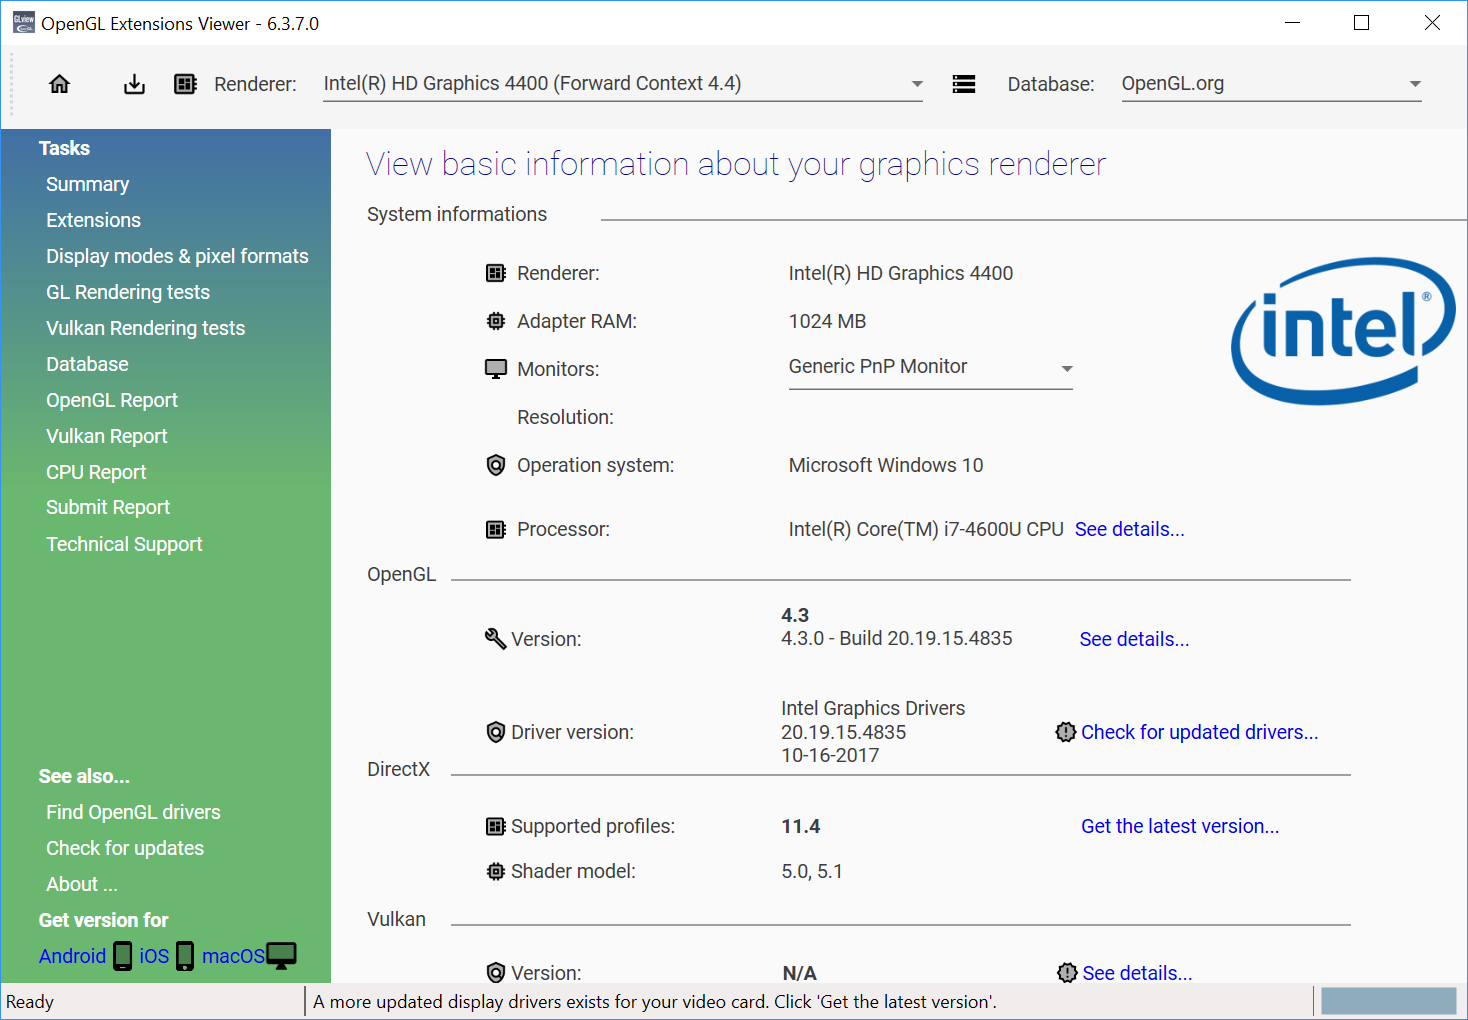This screenshot has width=1468, height=1020.
Task: Click Get the latest version link
Action: click(x=1180, y=826)
